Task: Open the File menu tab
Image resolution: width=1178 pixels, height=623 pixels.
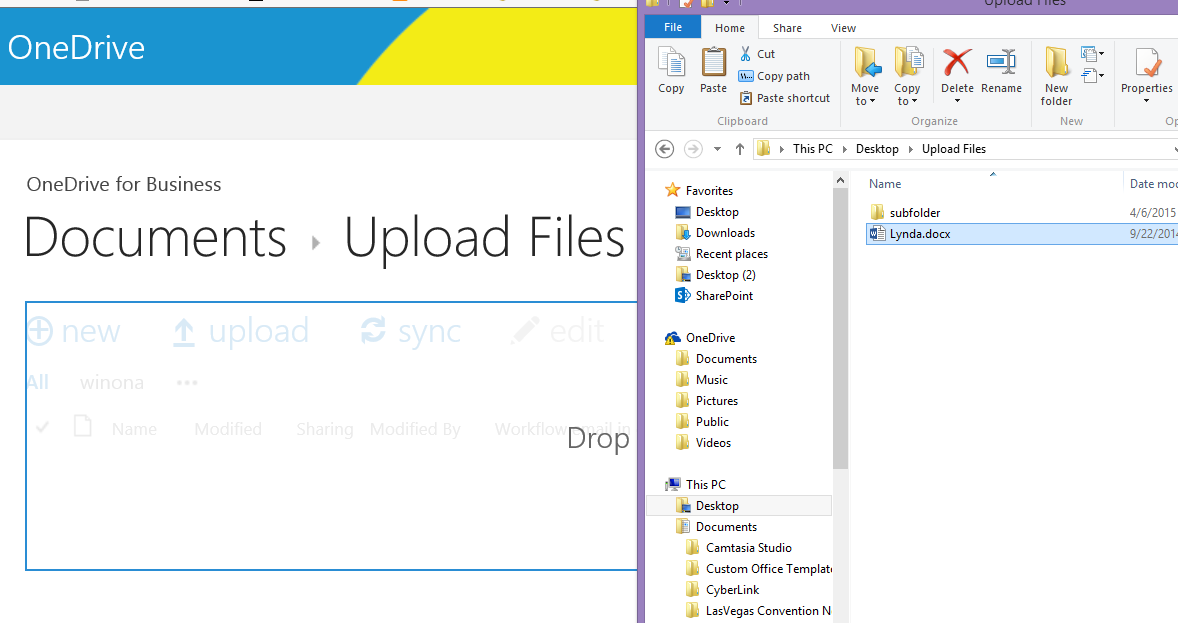Action: click(673, 28)
